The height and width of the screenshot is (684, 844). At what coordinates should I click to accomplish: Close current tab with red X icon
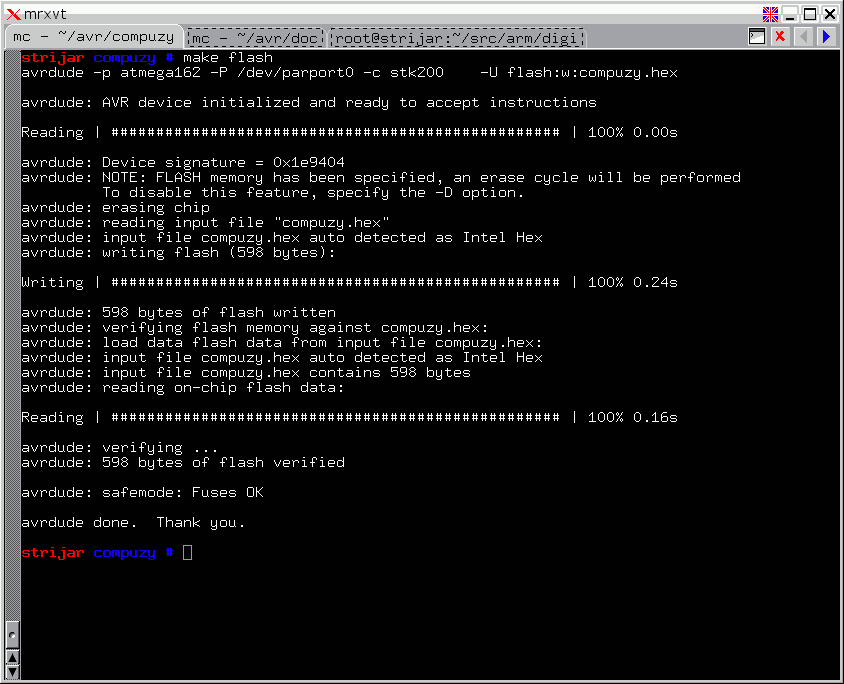click(780, 37)
